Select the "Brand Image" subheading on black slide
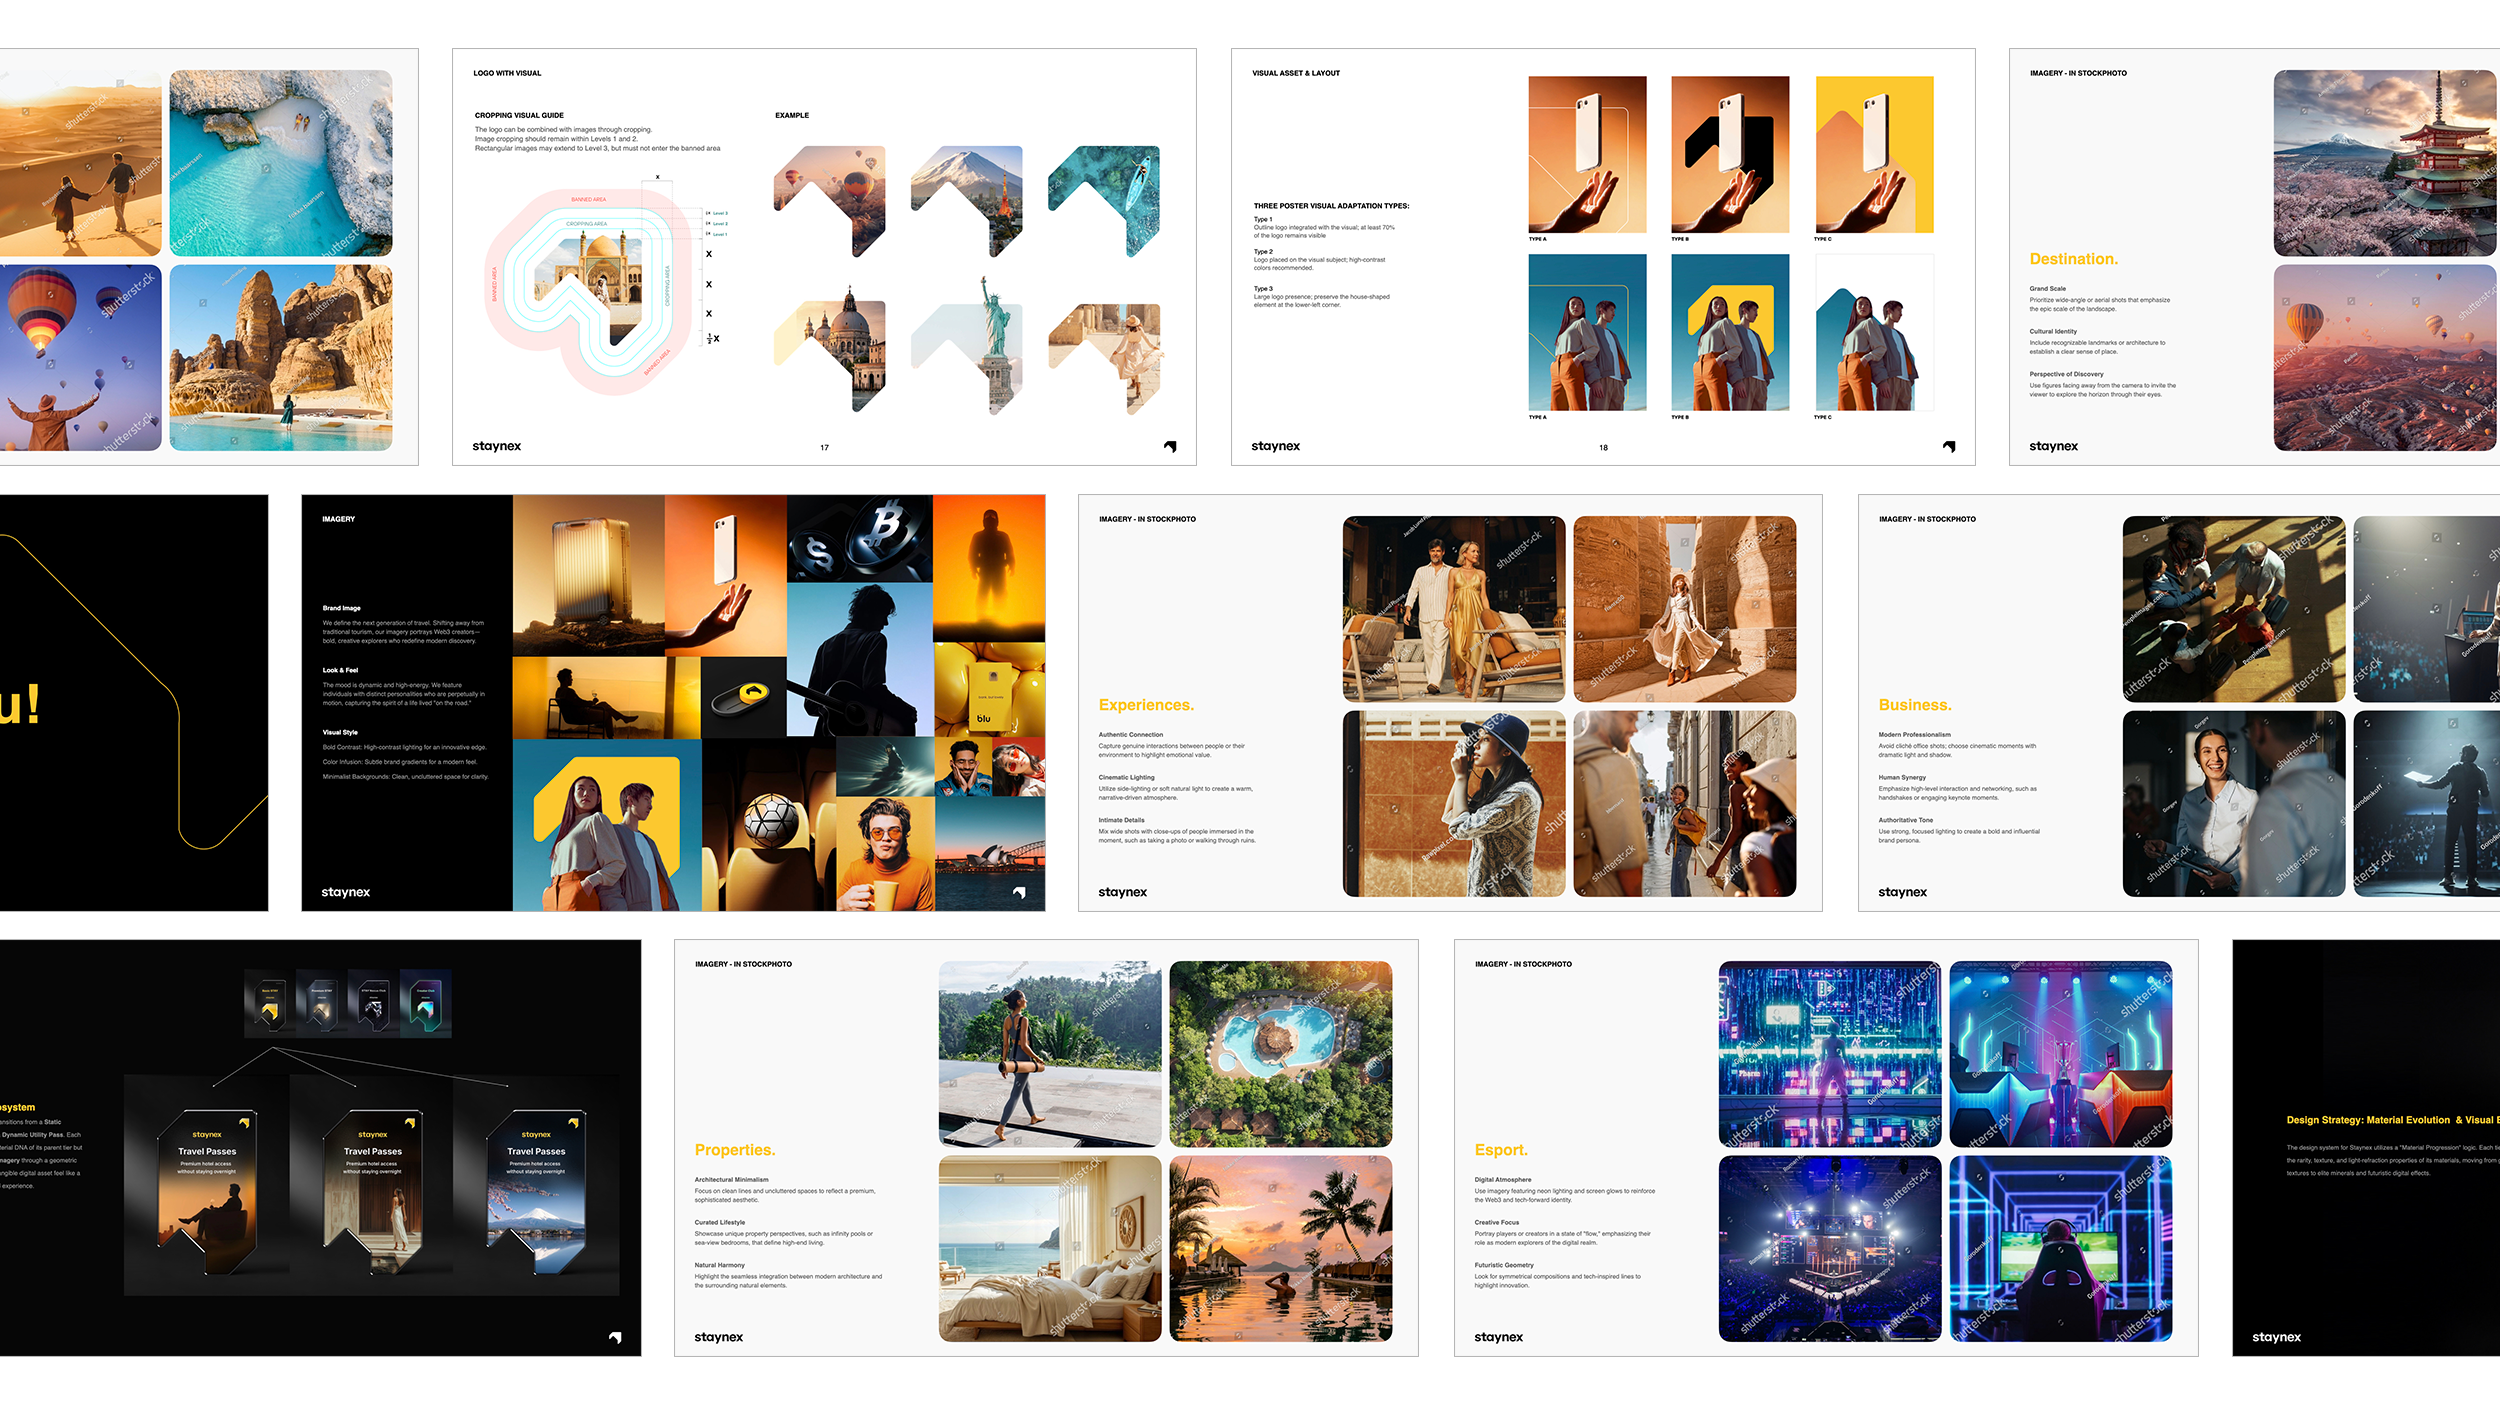The height and width of the screenshot is (1406, 2500). 342,608
